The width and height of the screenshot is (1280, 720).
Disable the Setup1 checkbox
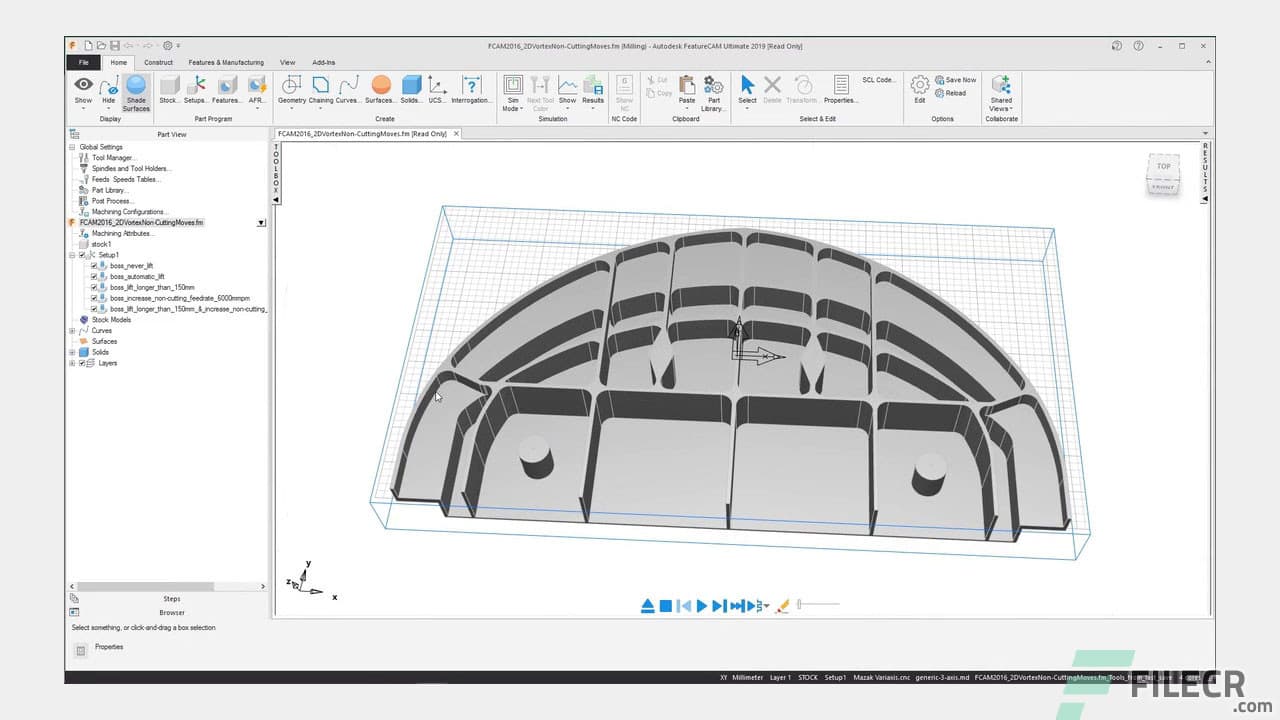(x=82, y=253)
